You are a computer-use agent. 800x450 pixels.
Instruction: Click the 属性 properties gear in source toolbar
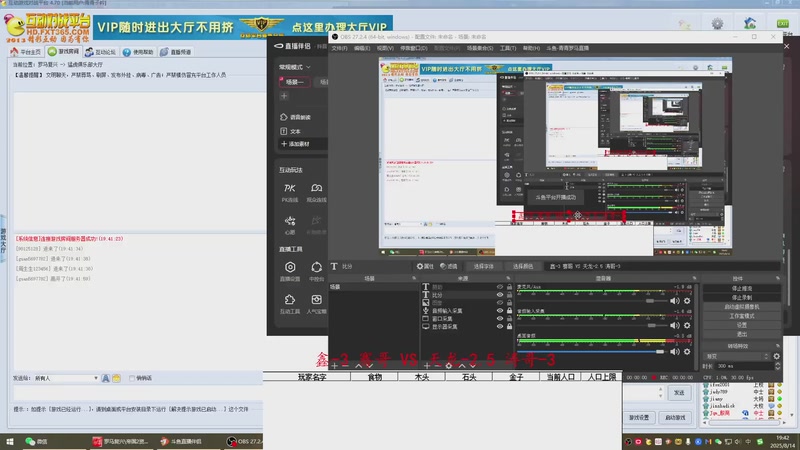pyautogui.click(x=425, y=266)
